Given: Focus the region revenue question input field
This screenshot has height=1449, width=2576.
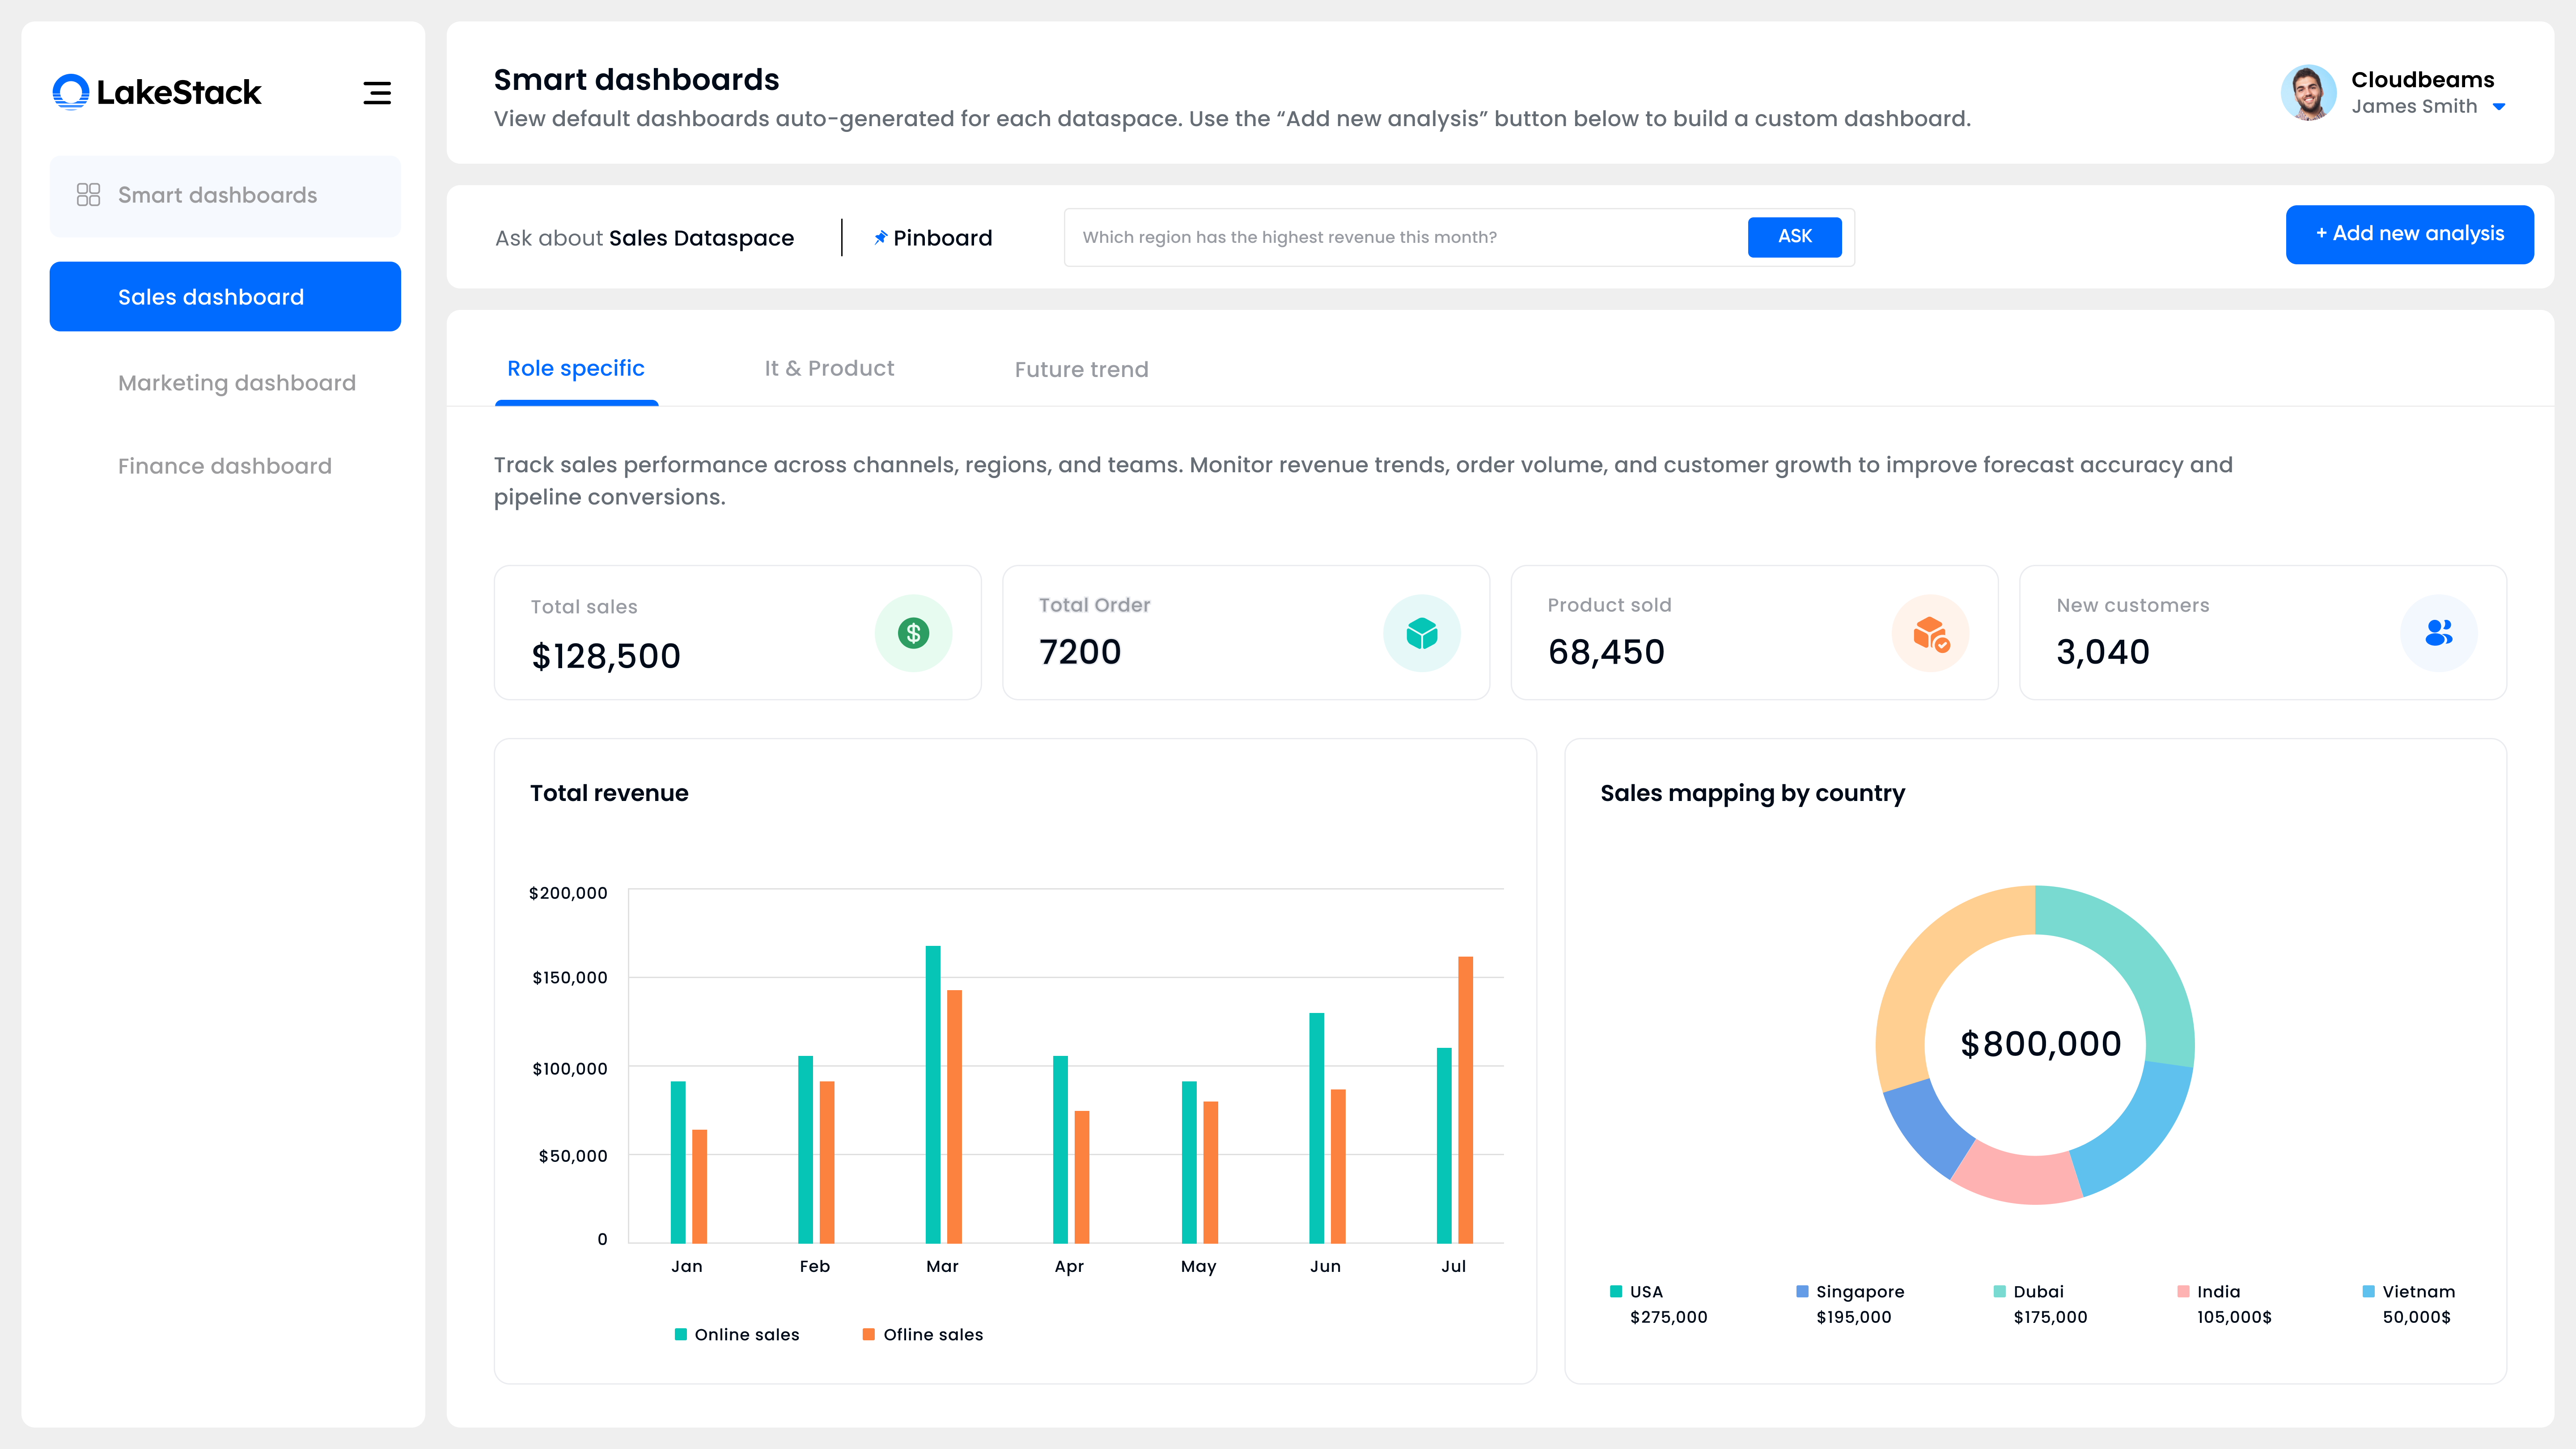Looking at the screenshot, I should pyautogui.click(x=1400, y=237).
